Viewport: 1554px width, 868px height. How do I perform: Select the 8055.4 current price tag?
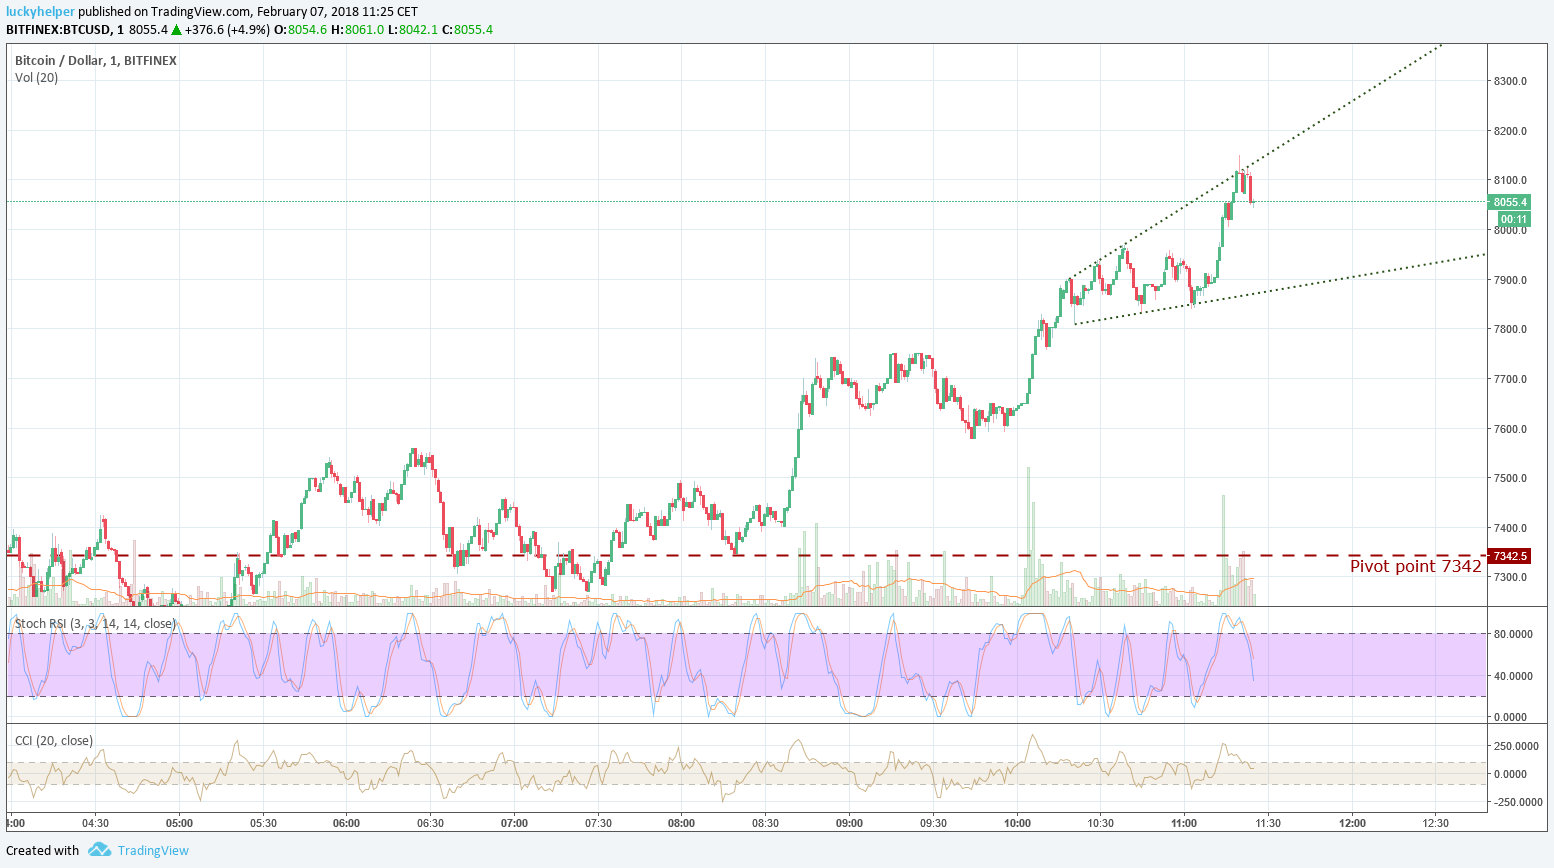(x=1510, y=202)
